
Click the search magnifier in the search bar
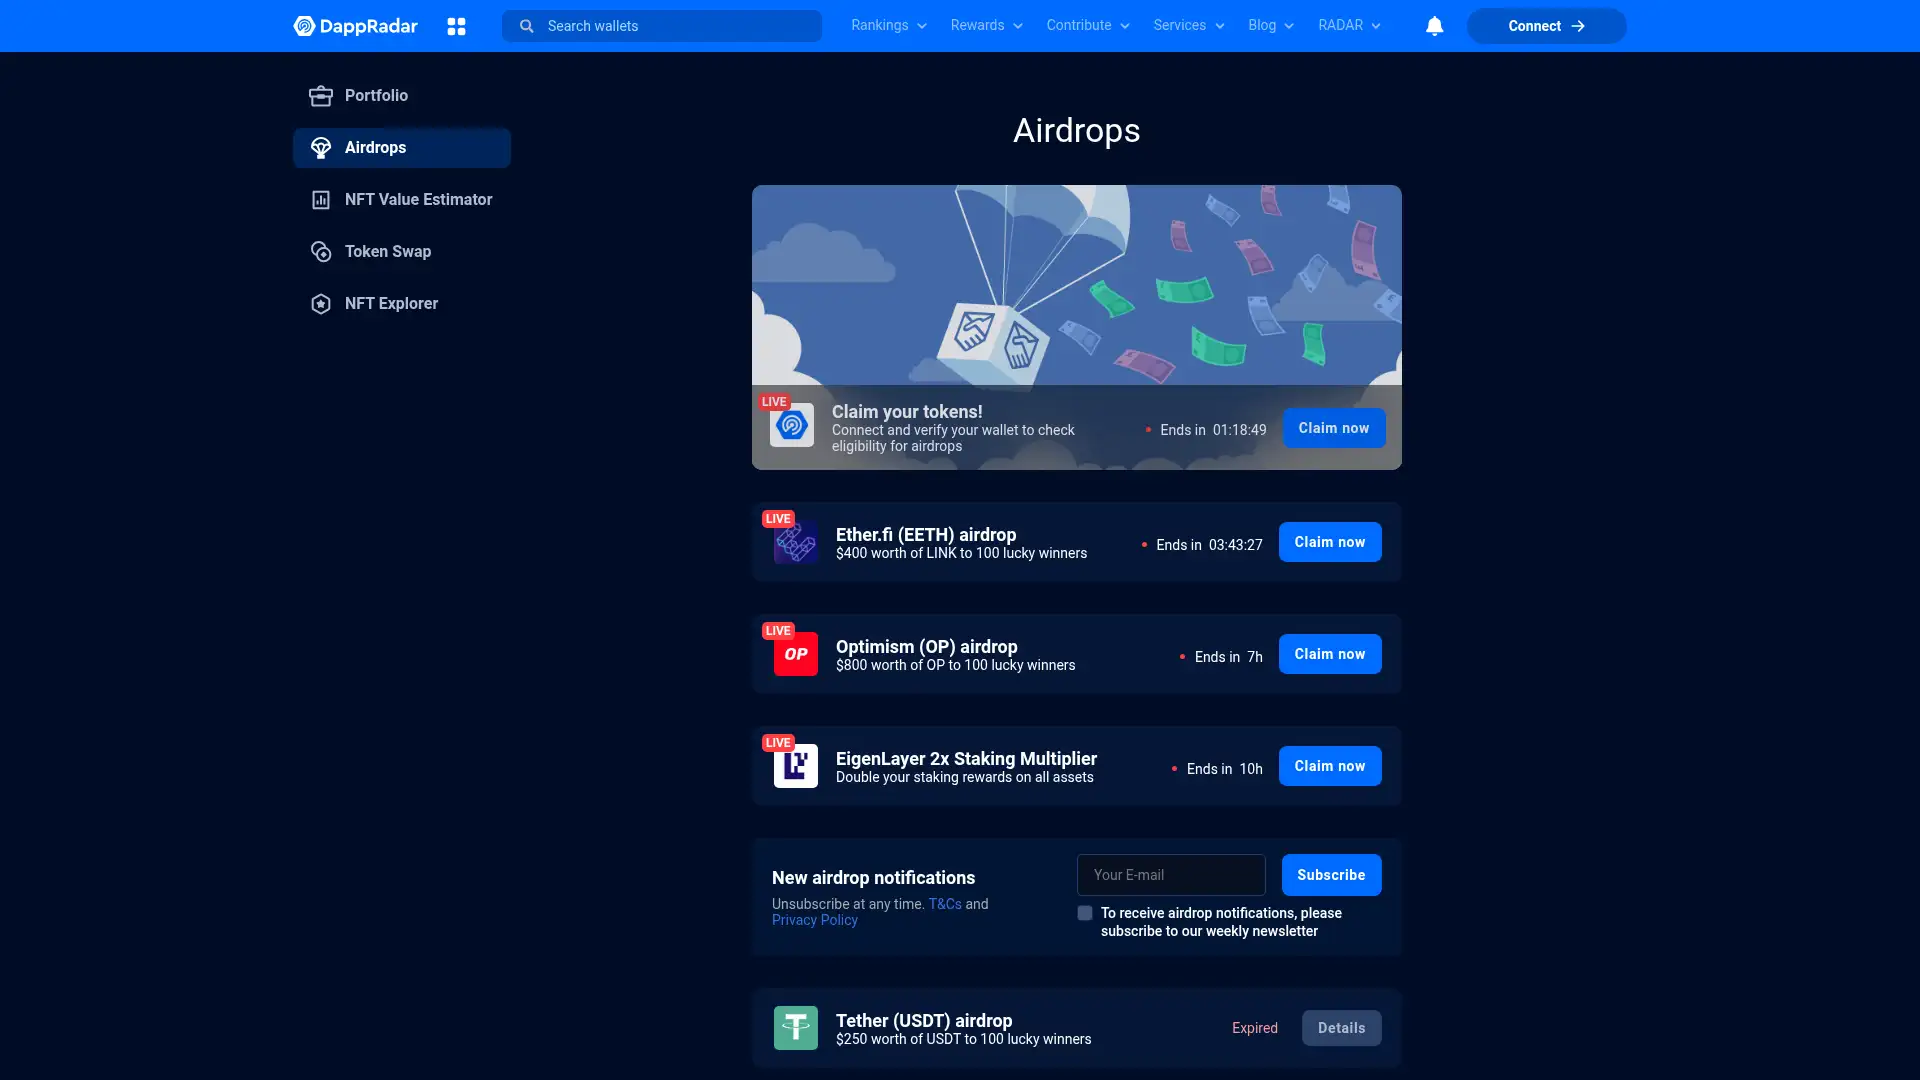point(525,26)
